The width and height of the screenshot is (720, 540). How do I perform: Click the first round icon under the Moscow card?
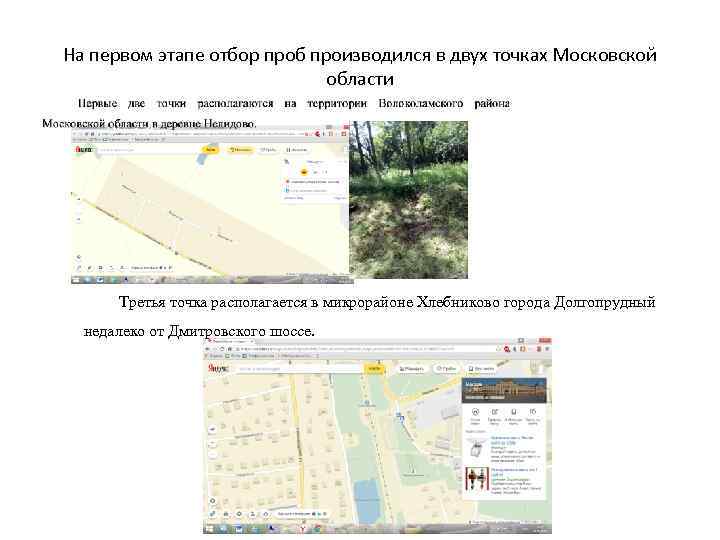pyautogui.click(x=475, y=412)
